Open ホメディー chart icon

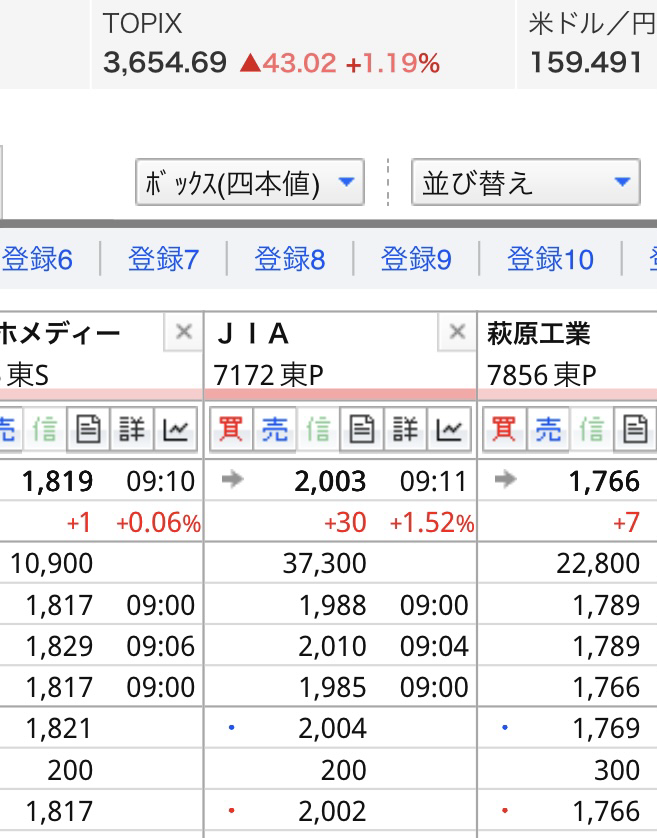[176, 429]
